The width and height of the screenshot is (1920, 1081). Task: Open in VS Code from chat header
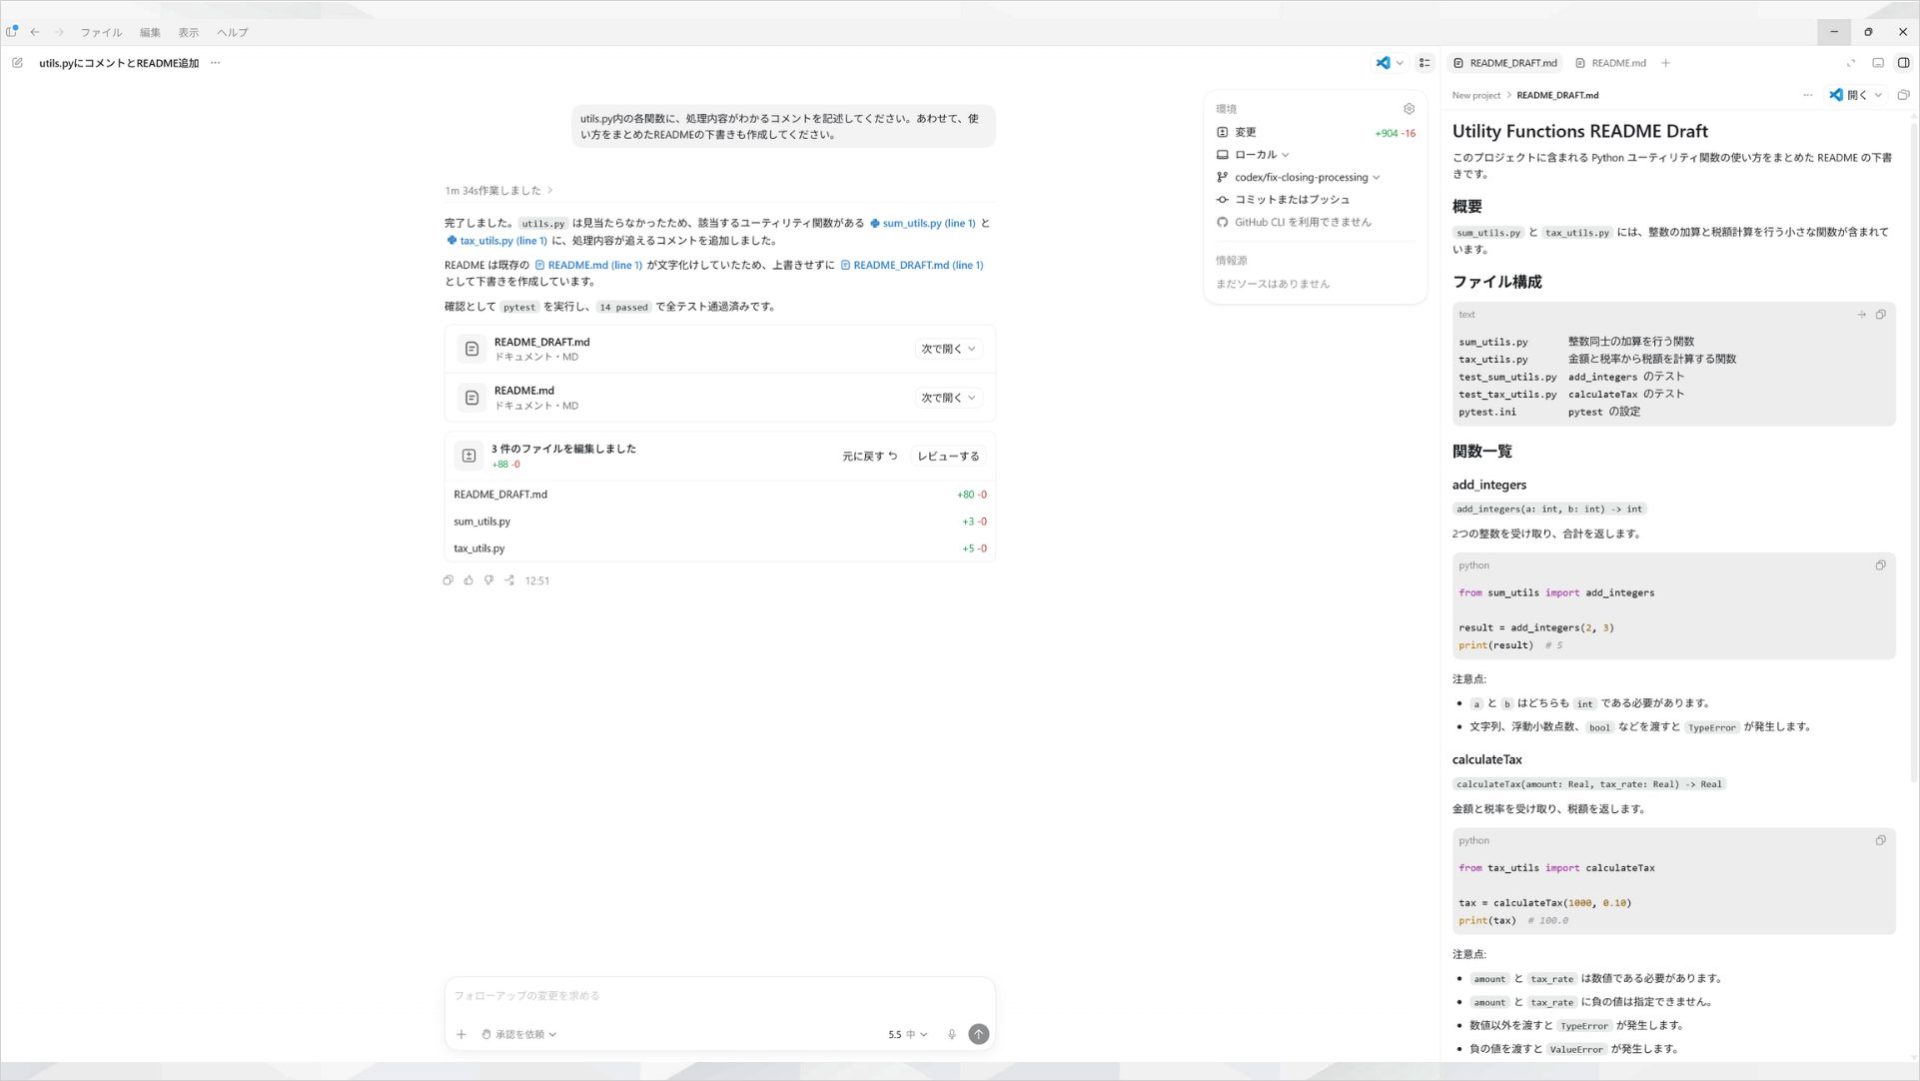click(x=1383, y=63)
